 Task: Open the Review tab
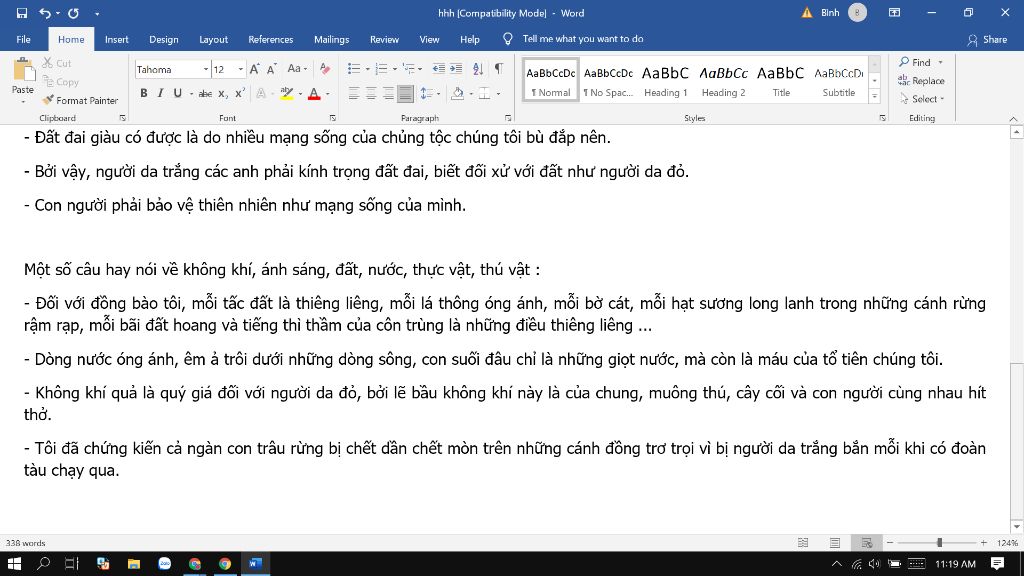(x=384, y=39)
